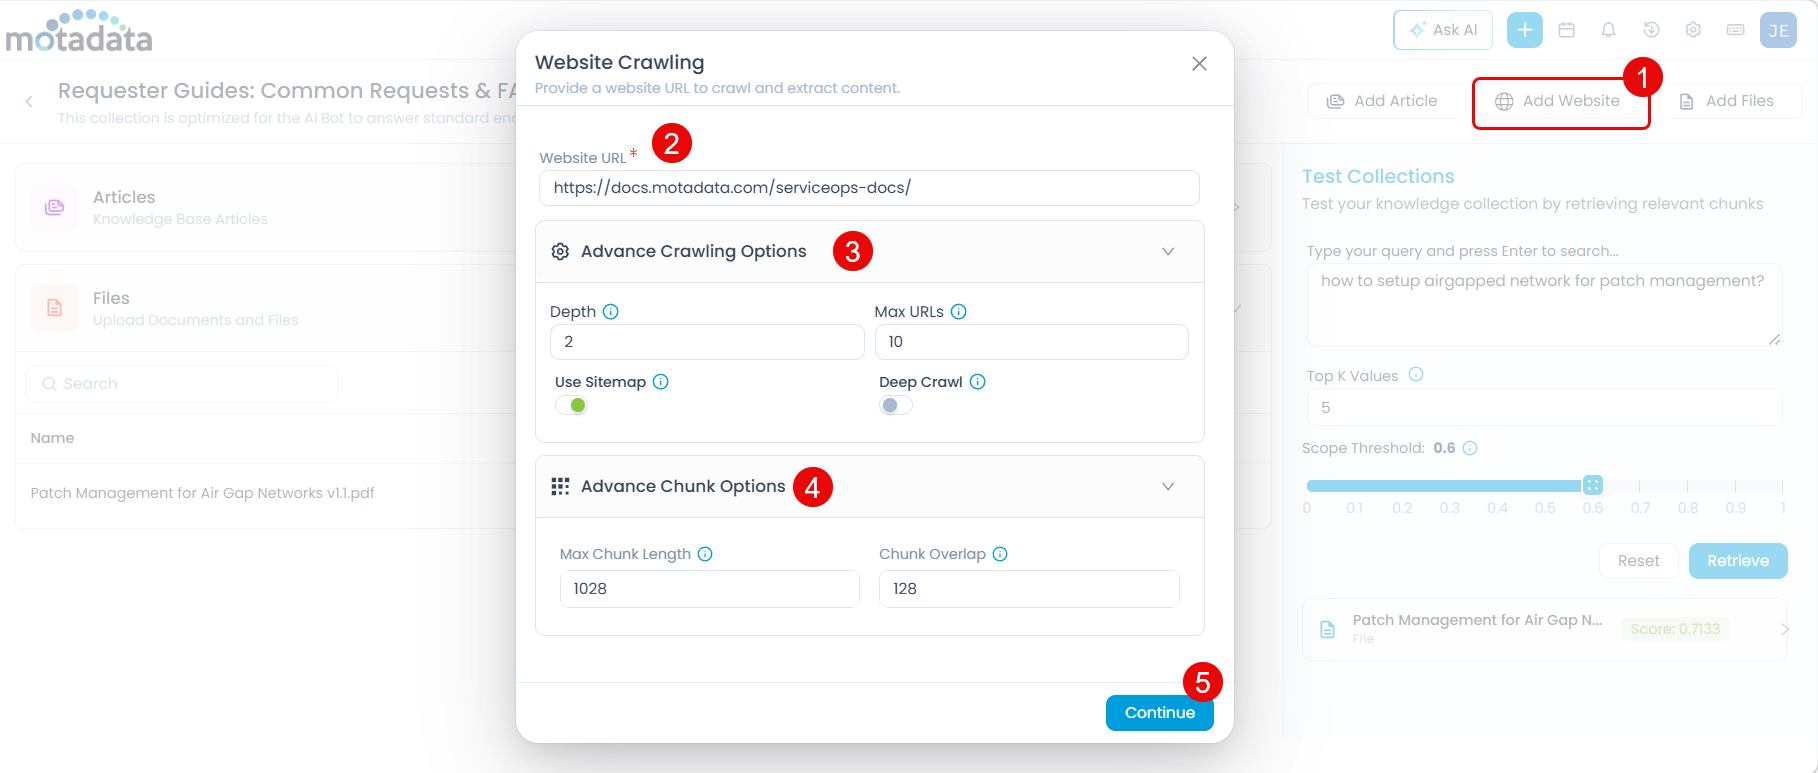Open the settings gear in top bar
Screen dimensions: 1818x773
[1693, 30]
